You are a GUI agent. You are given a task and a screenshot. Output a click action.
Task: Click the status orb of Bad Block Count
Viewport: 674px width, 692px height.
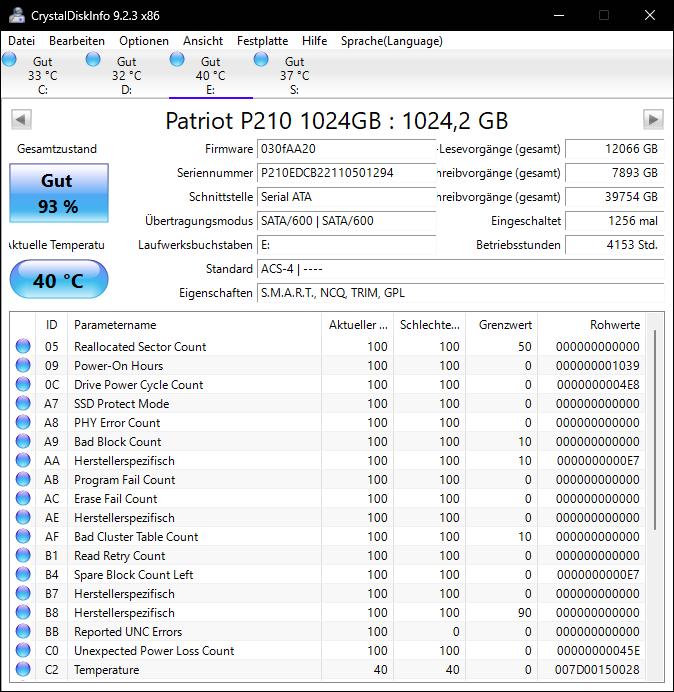coord(23,441)
